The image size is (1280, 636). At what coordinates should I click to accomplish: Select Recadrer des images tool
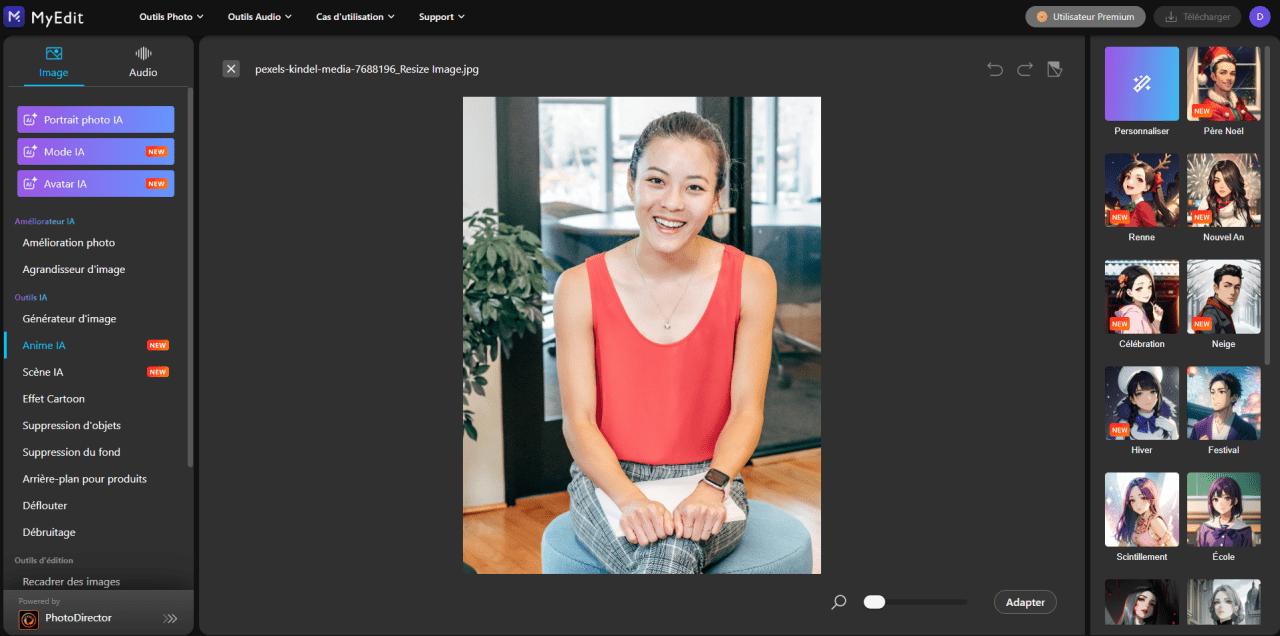(71, 582)
